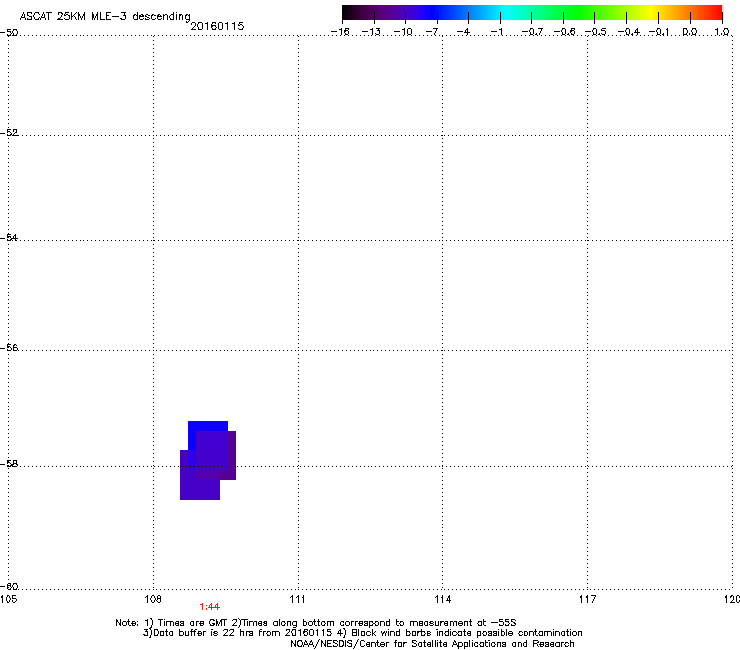Click the red pass time "1:44"

click(210, 607)
